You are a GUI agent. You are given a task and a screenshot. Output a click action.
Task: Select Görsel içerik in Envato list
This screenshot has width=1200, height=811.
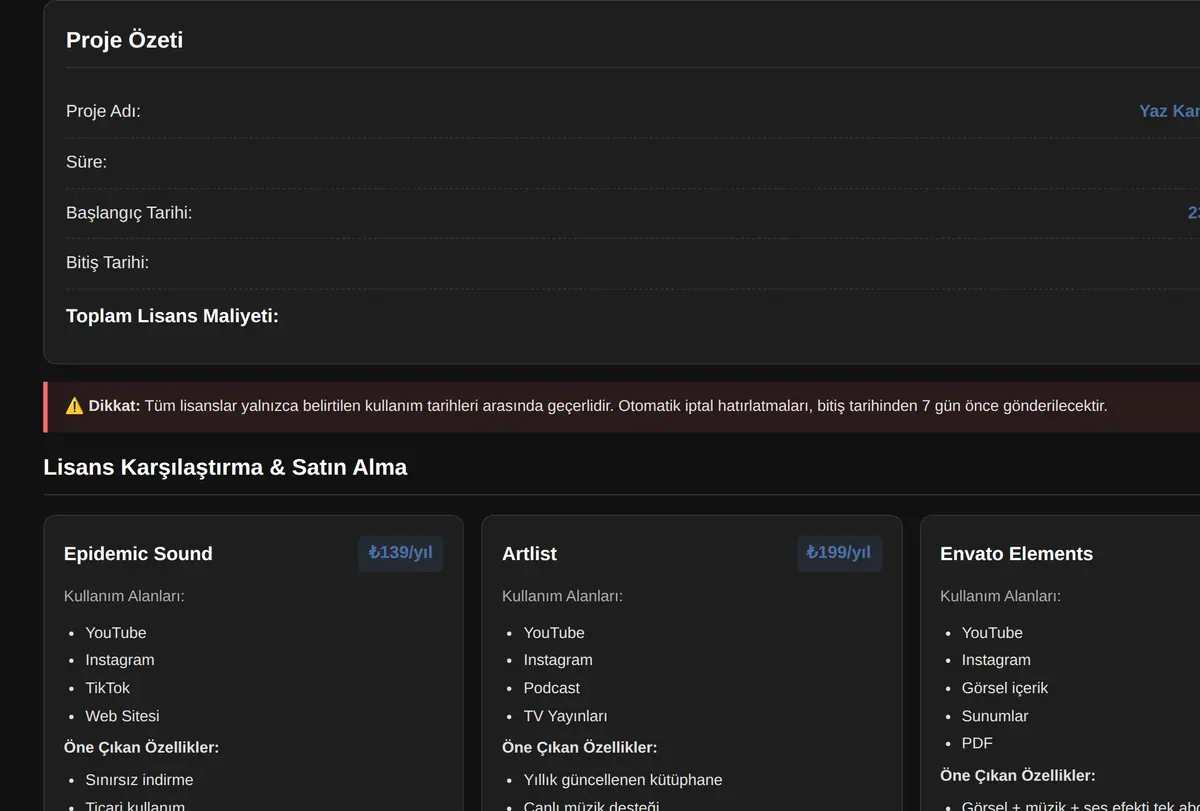point(1004,688)
